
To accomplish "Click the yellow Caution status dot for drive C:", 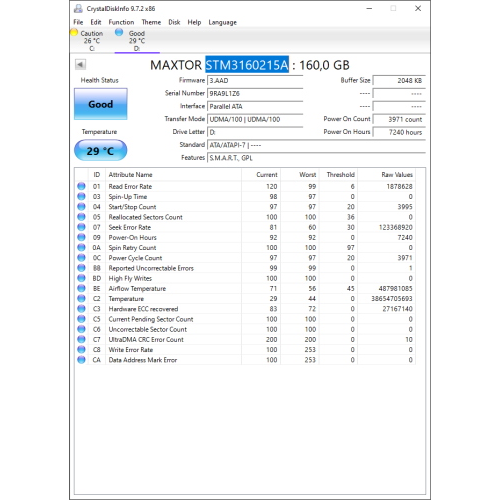I will (x=74, y=32).
